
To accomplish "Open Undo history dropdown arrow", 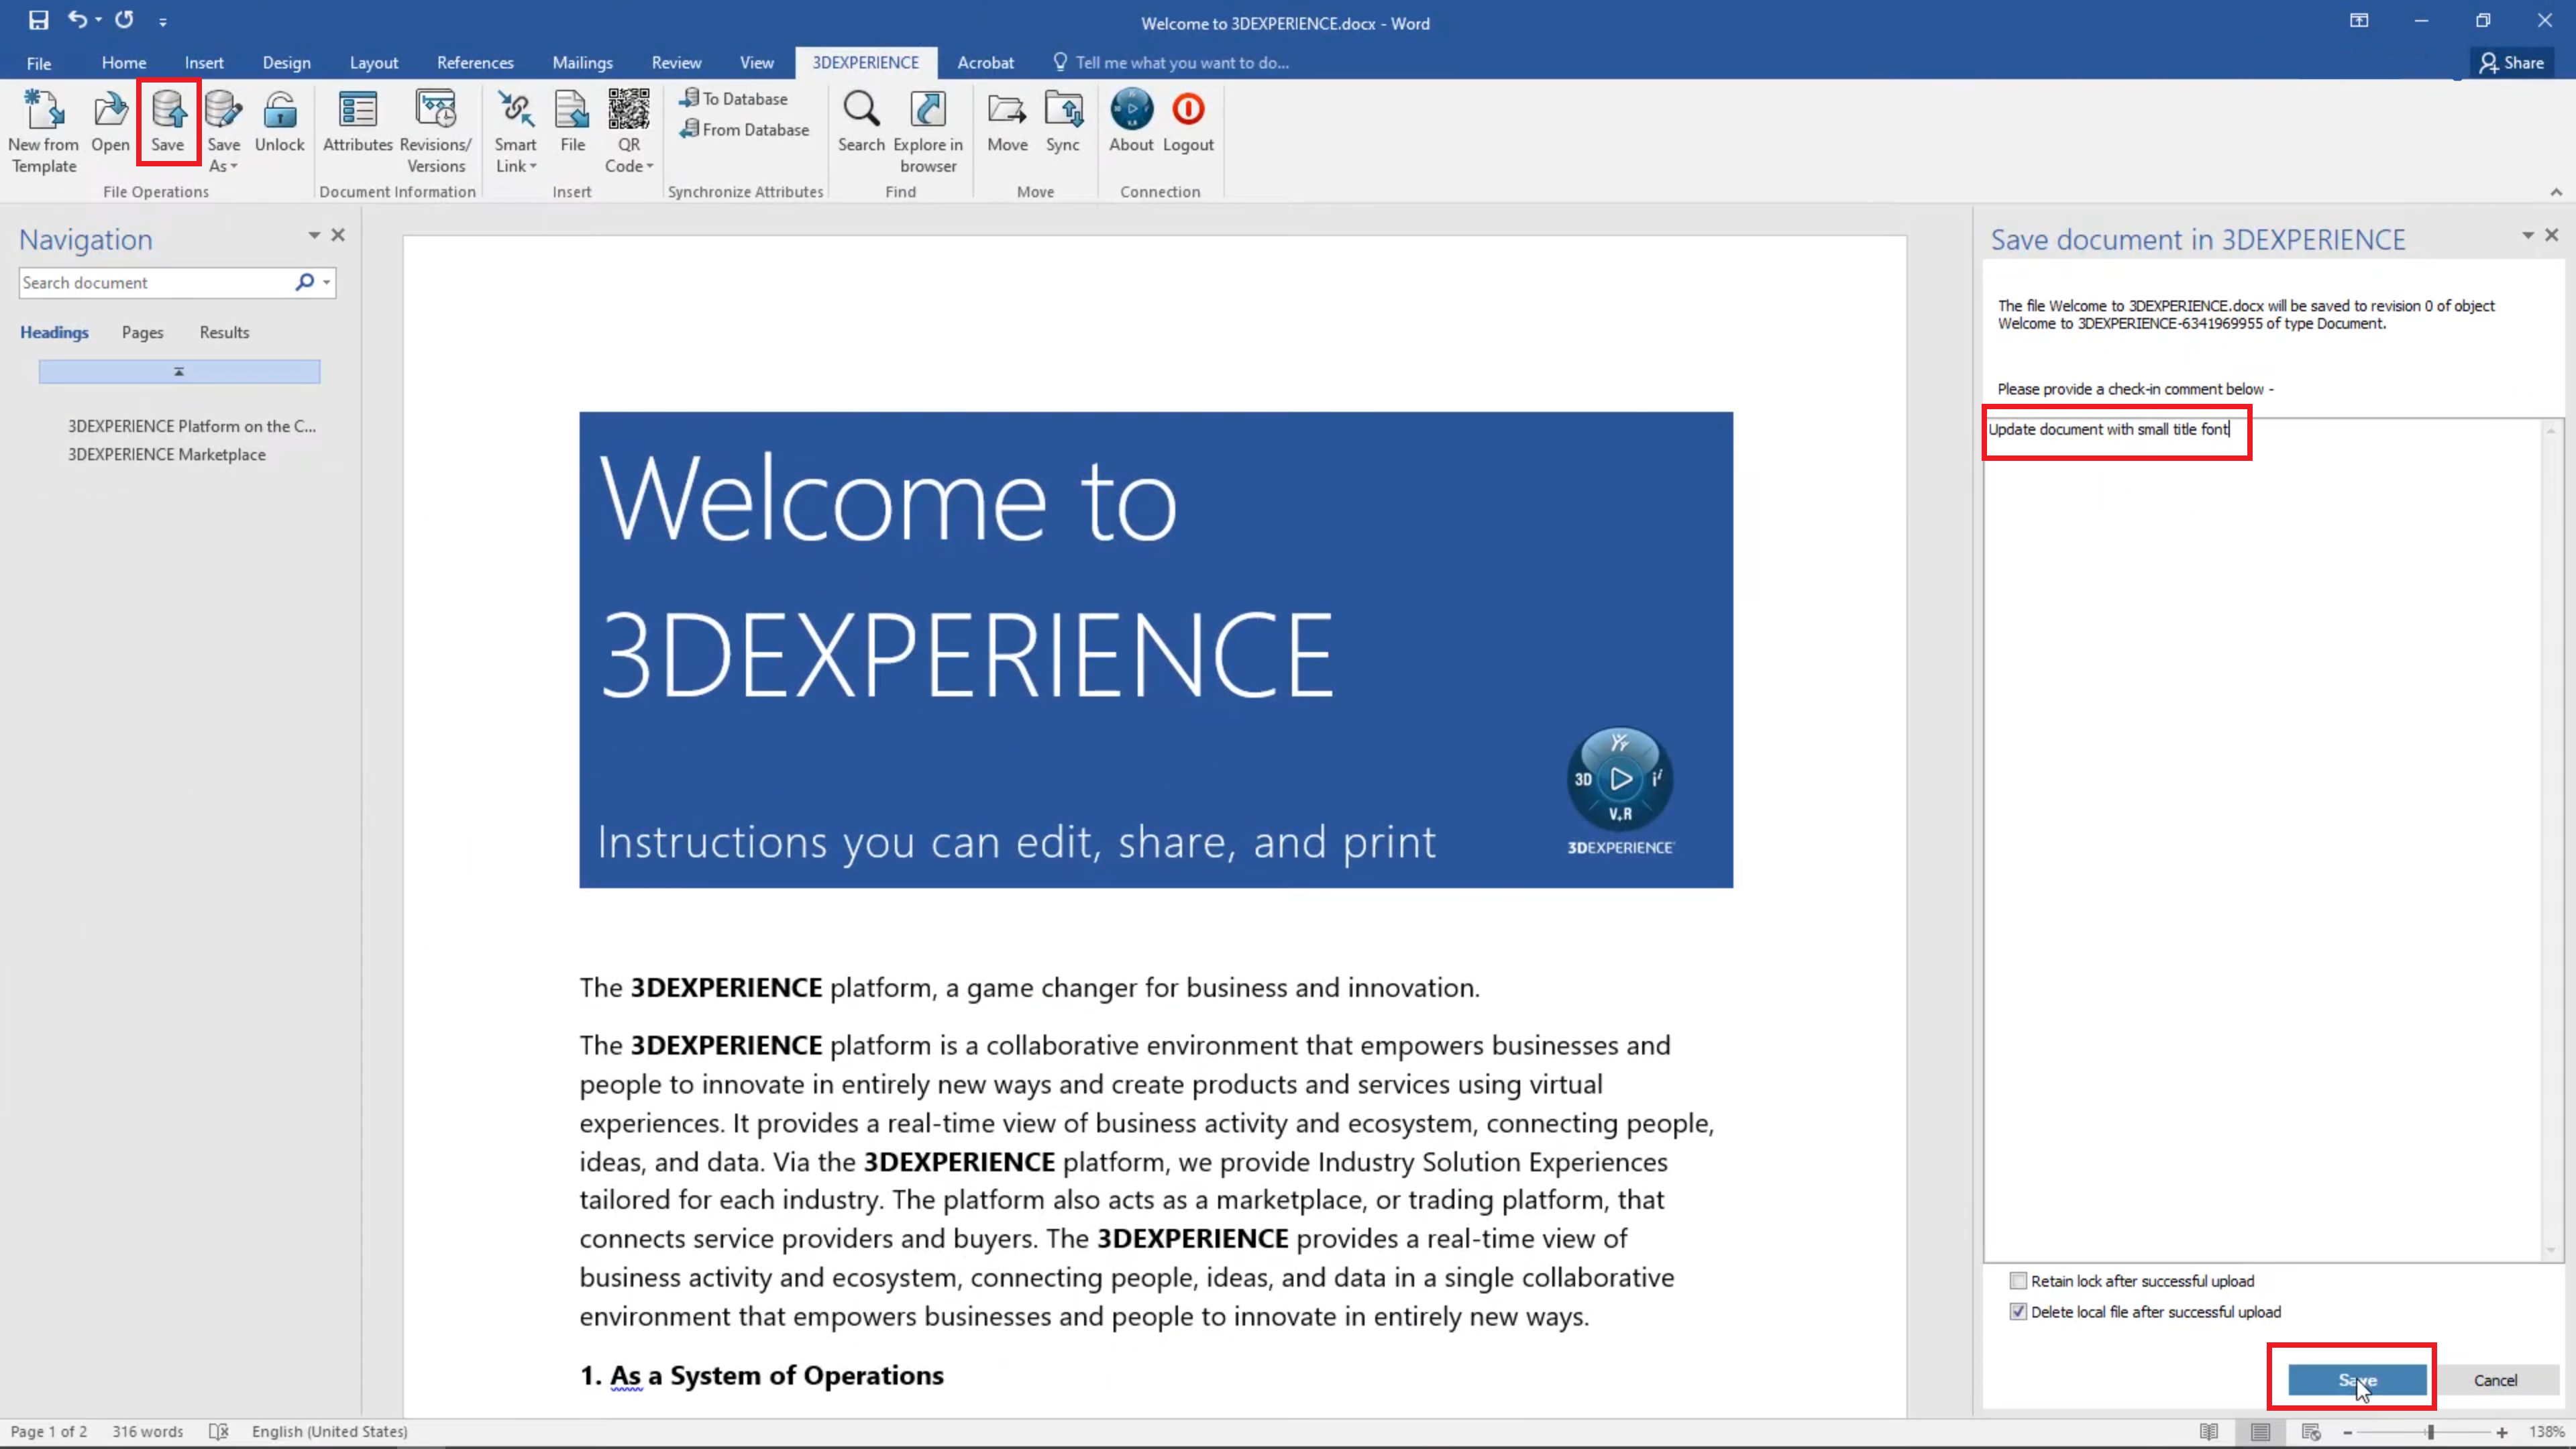I will [x=98, y=19].
